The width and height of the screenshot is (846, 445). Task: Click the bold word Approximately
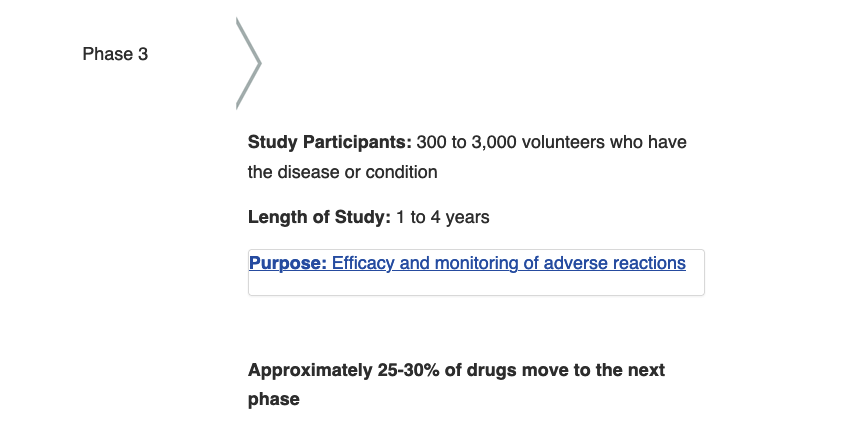pos(310,371)
